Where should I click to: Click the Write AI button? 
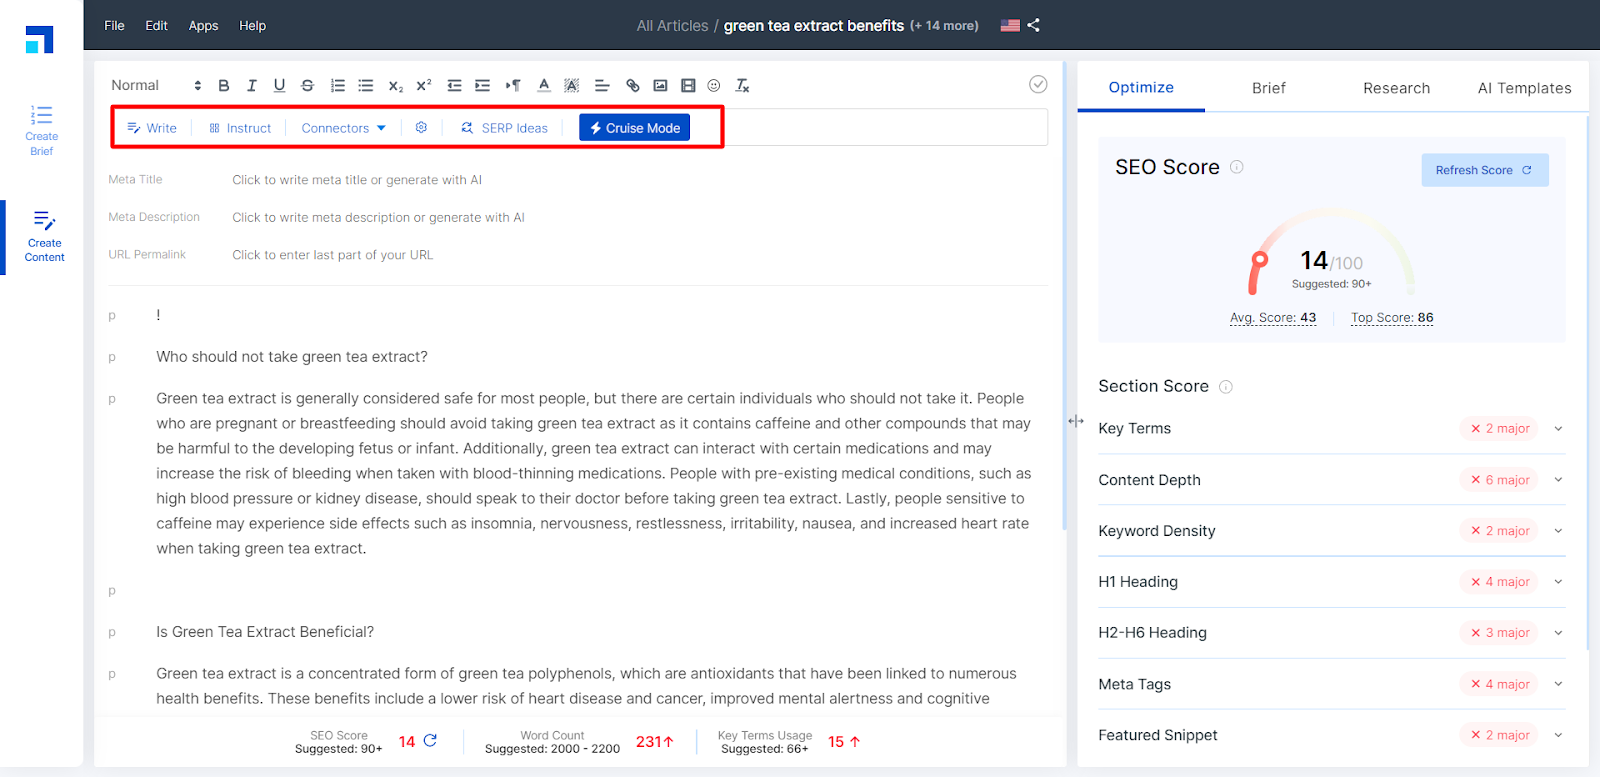[152, 128]
